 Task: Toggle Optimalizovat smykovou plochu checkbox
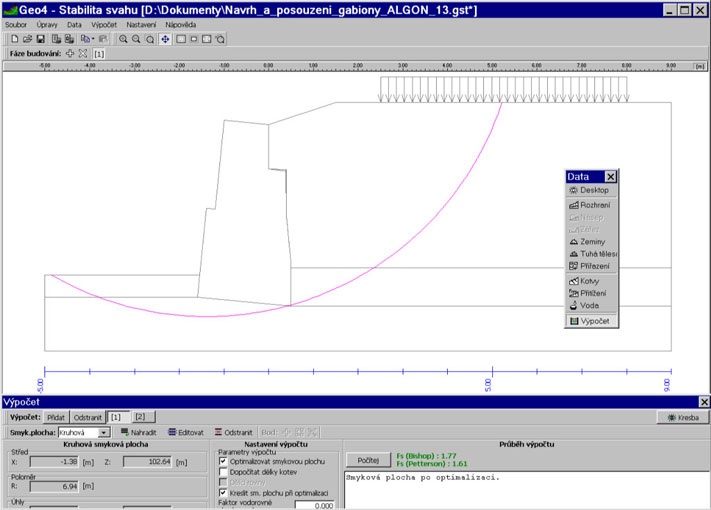pyautogui.click(x=223, y=461)
